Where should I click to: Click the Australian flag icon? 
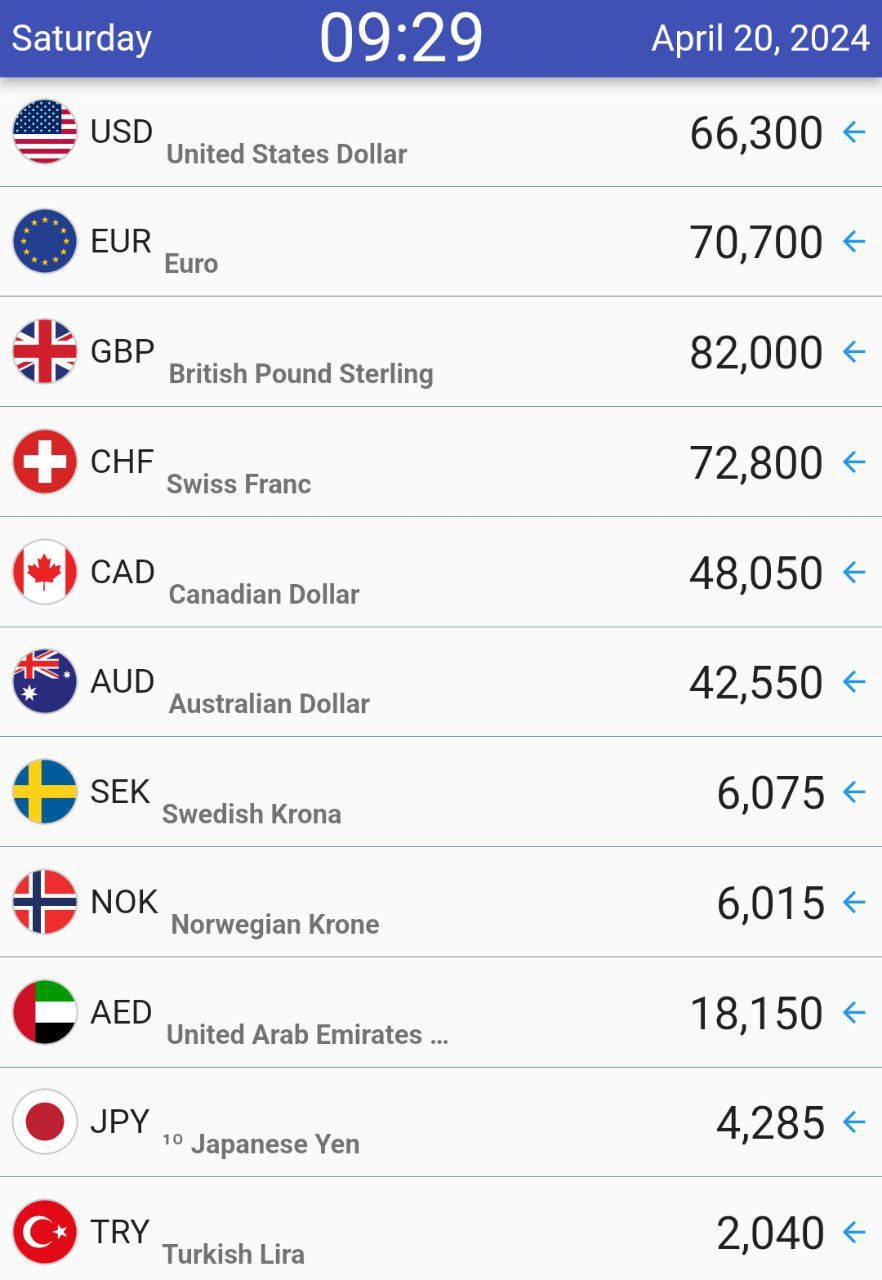45,682
